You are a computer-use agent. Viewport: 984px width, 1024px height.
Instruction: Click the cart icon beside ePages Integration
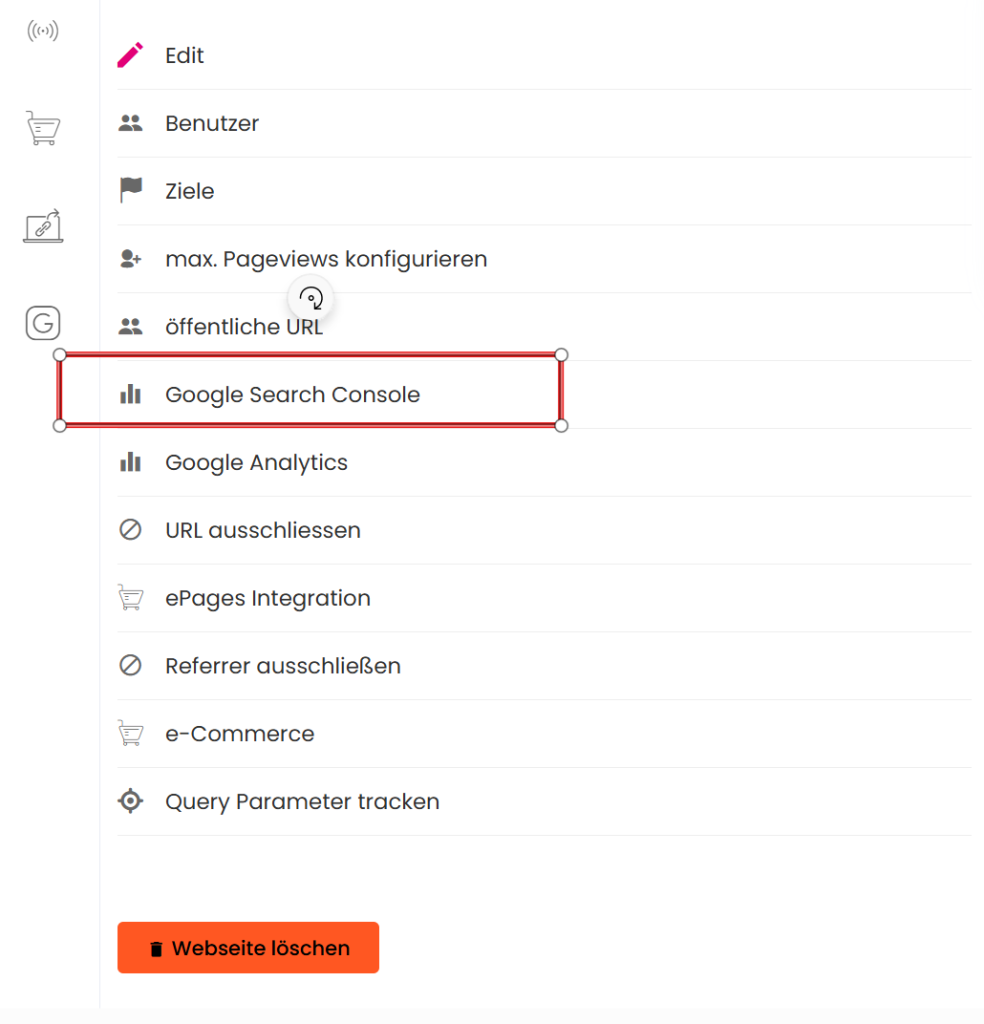tap(130, 598)
